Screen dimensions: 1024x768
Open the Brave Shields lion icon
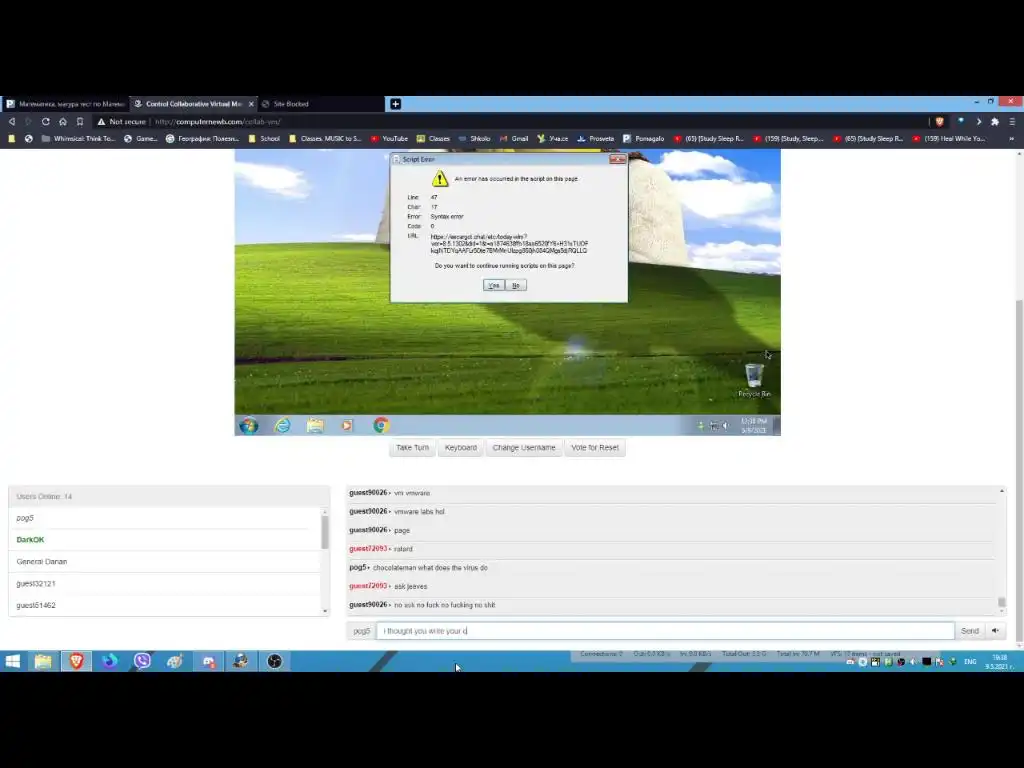pyautogui.click(x=940, y=121)
